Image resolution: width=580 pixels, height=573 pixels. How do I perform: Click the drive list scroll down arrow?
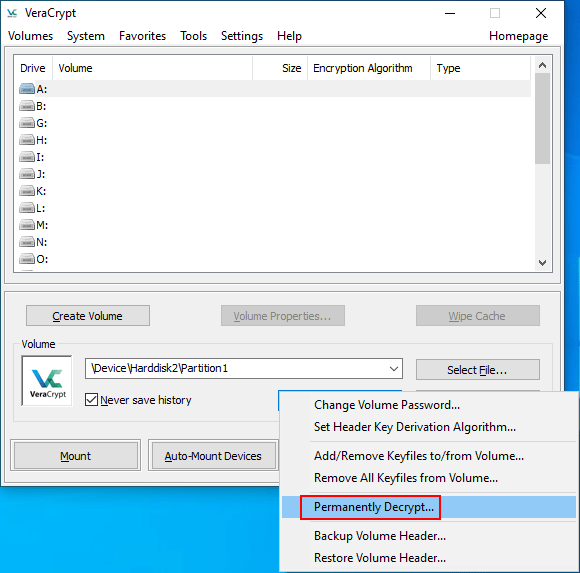click(x=542, y=263)
